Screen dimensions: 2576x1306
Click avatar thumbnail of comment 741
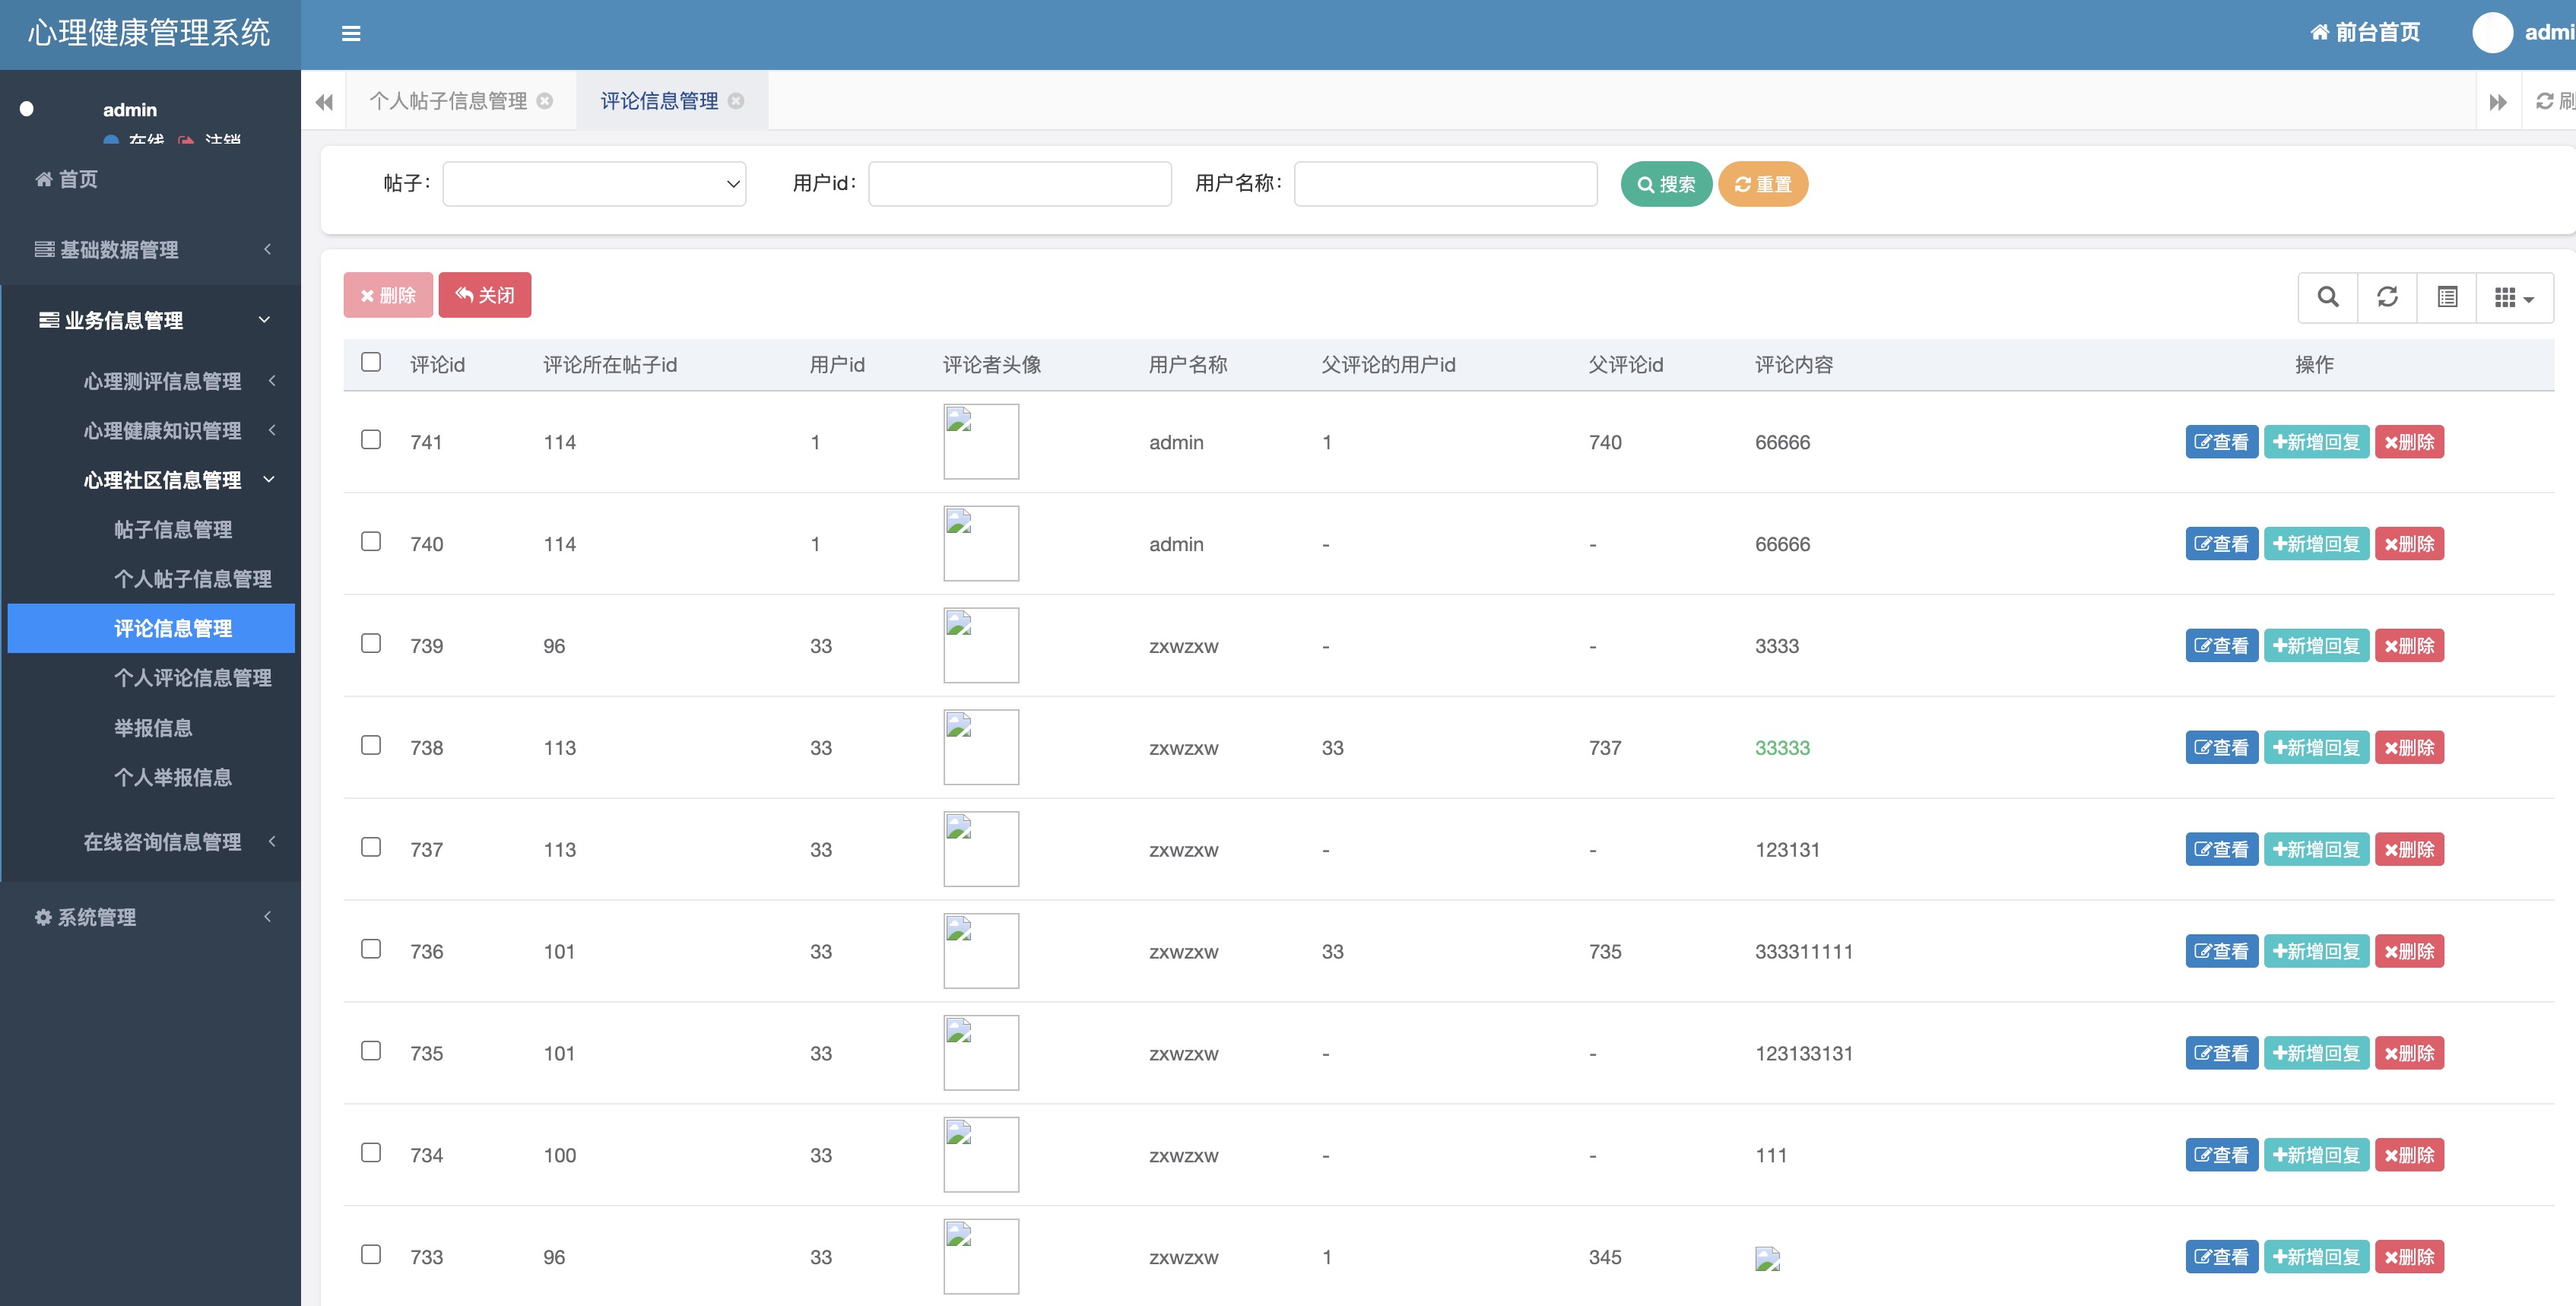pyautogui.click(x=981, y=442)
